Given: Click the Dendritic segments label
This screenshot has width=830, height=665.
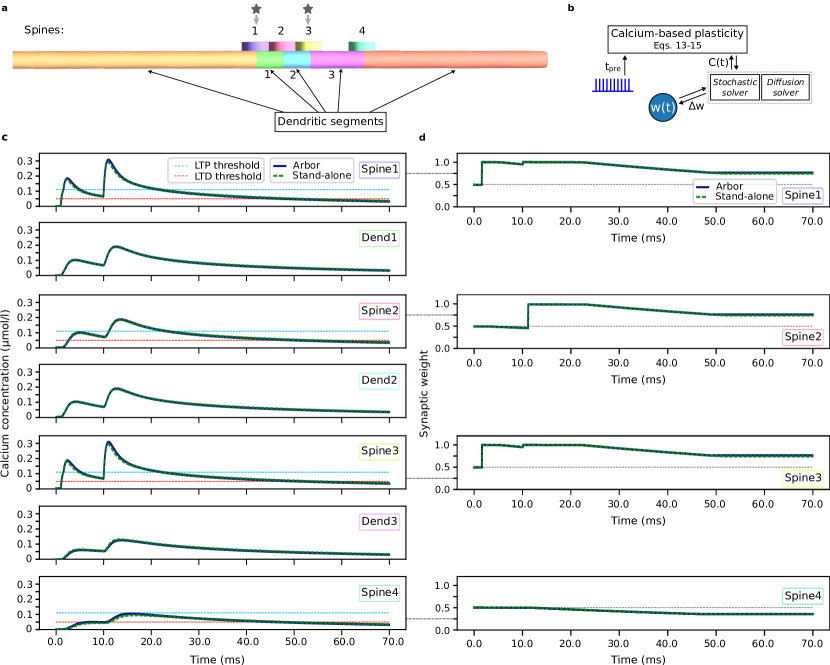Looking at the screenshot, I should 330,121.
